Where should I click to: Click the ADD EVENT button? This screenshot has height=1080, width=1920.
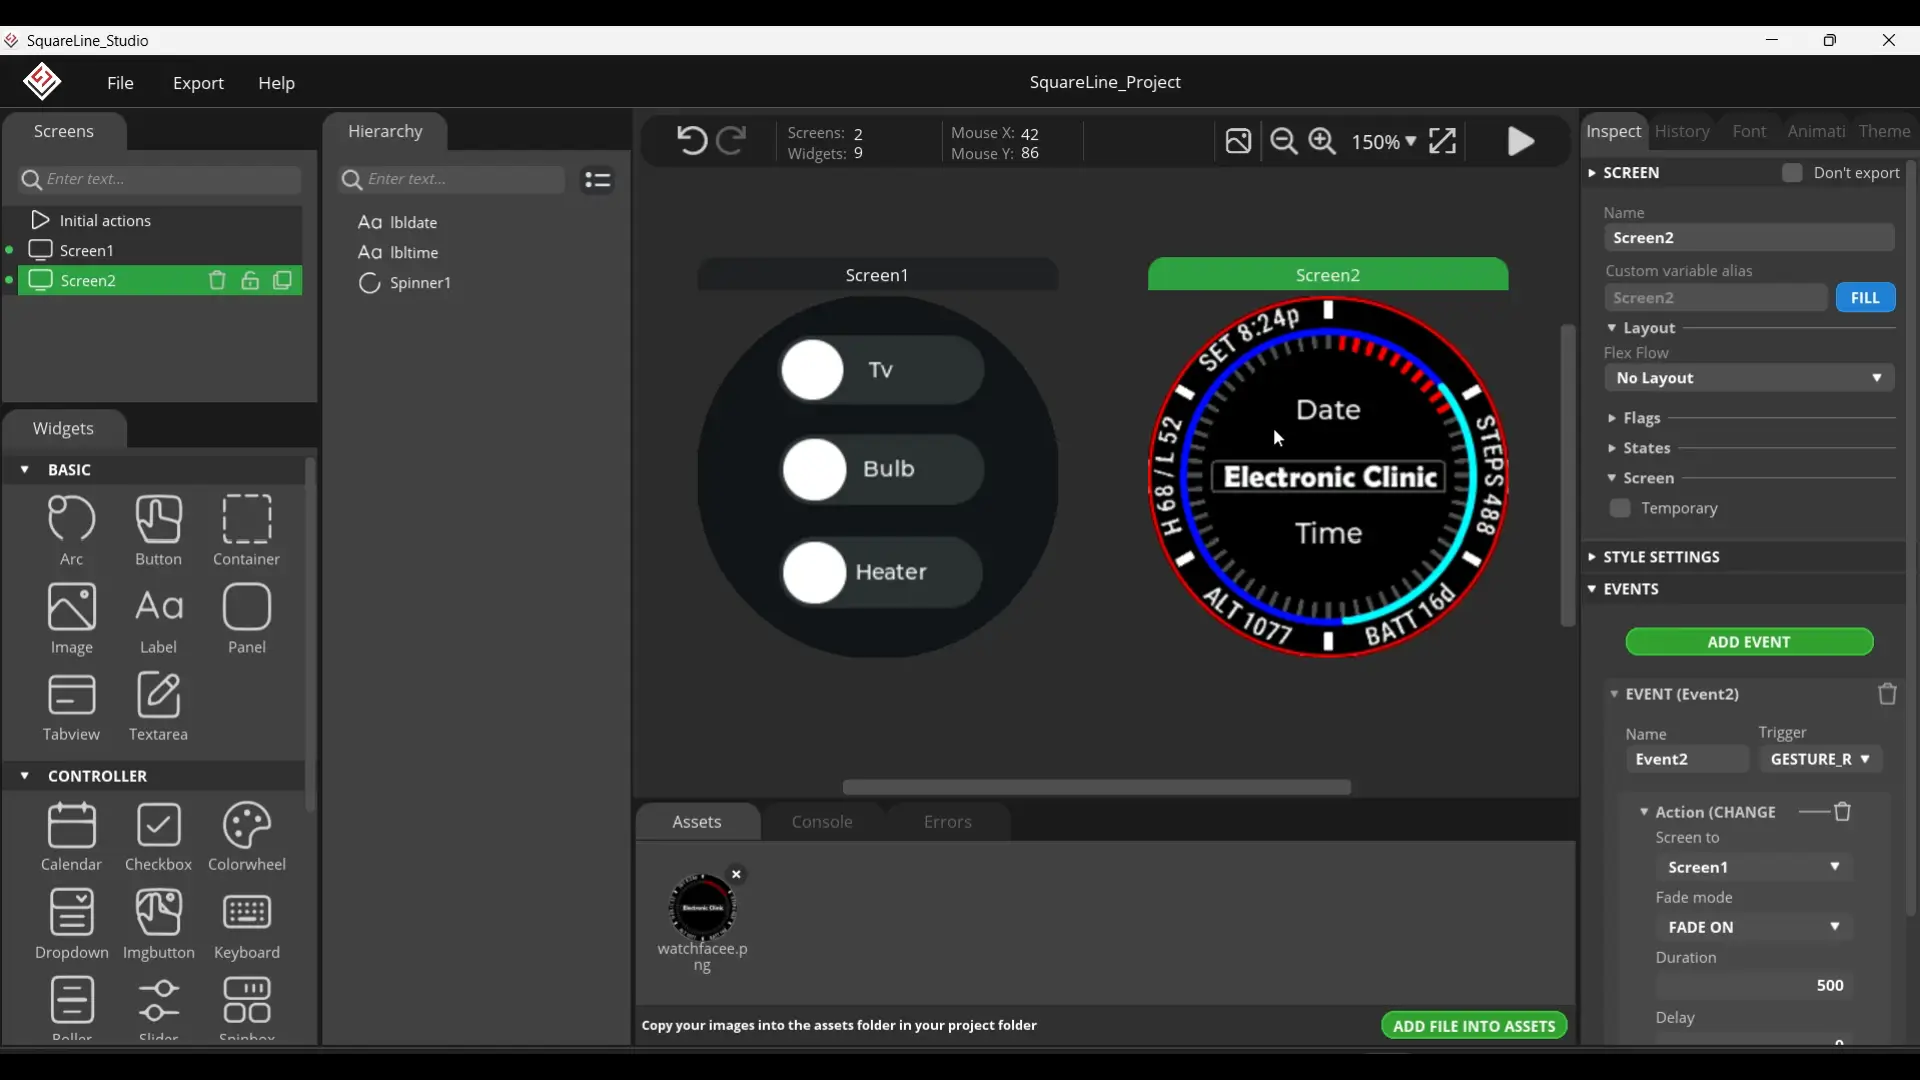(x=1749, y=642)
